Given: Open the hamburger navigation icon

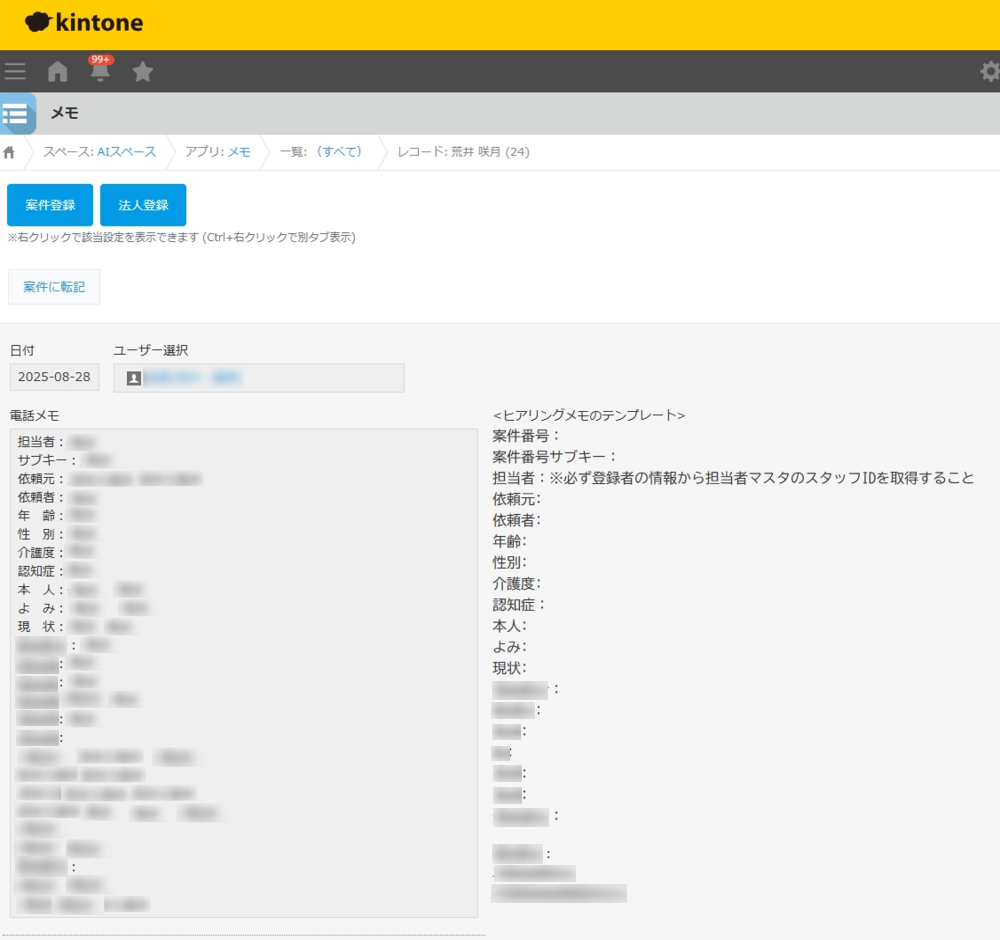Looking at the screenshot, I should pos(15,70).
